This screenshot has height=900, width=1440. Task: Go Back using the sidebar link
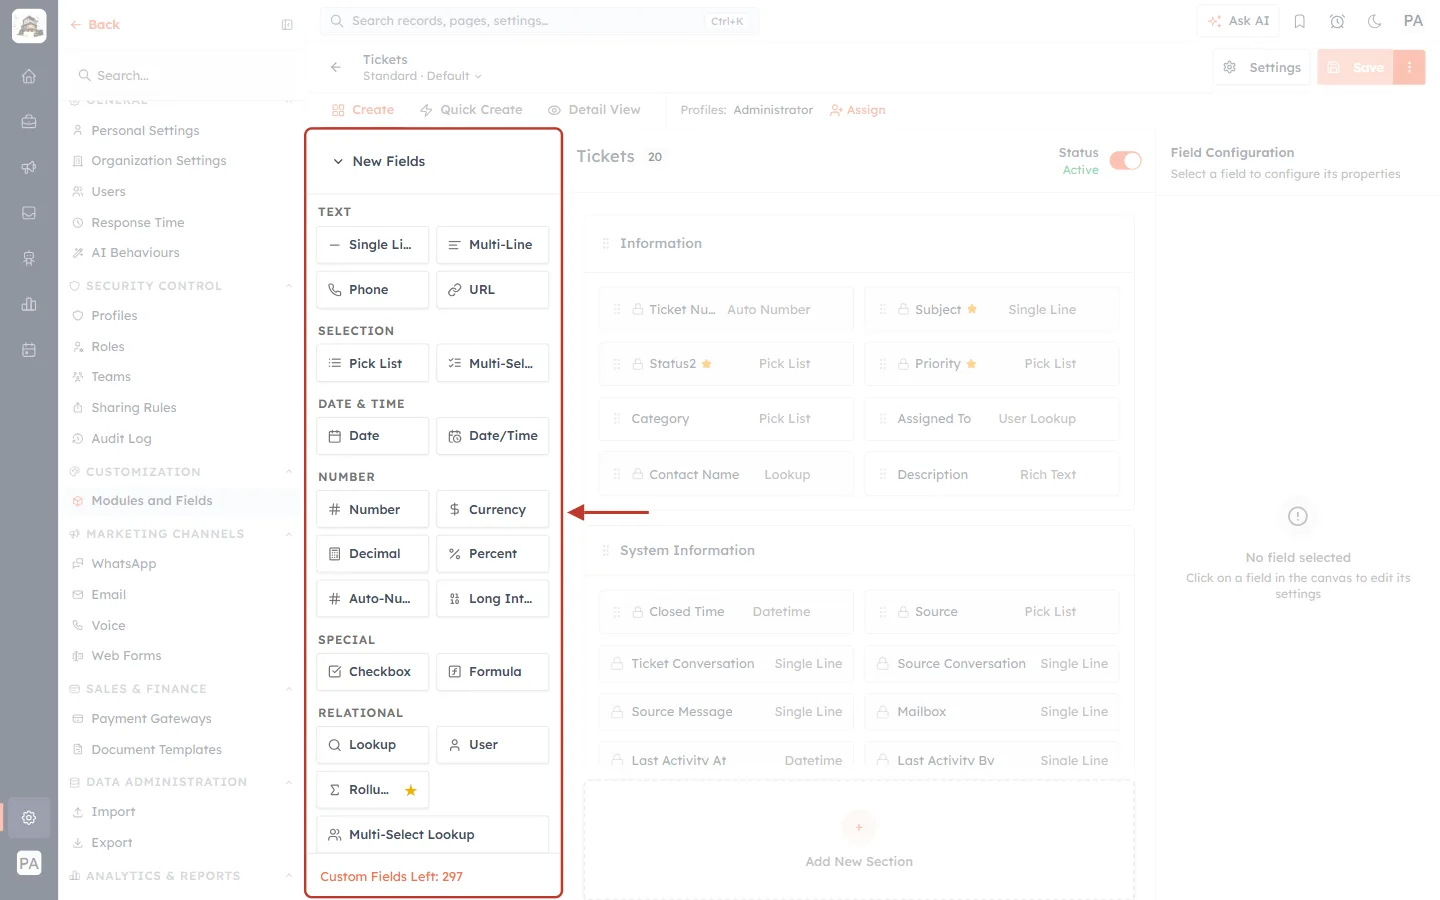pyautogui.click(x=95, y=25)
